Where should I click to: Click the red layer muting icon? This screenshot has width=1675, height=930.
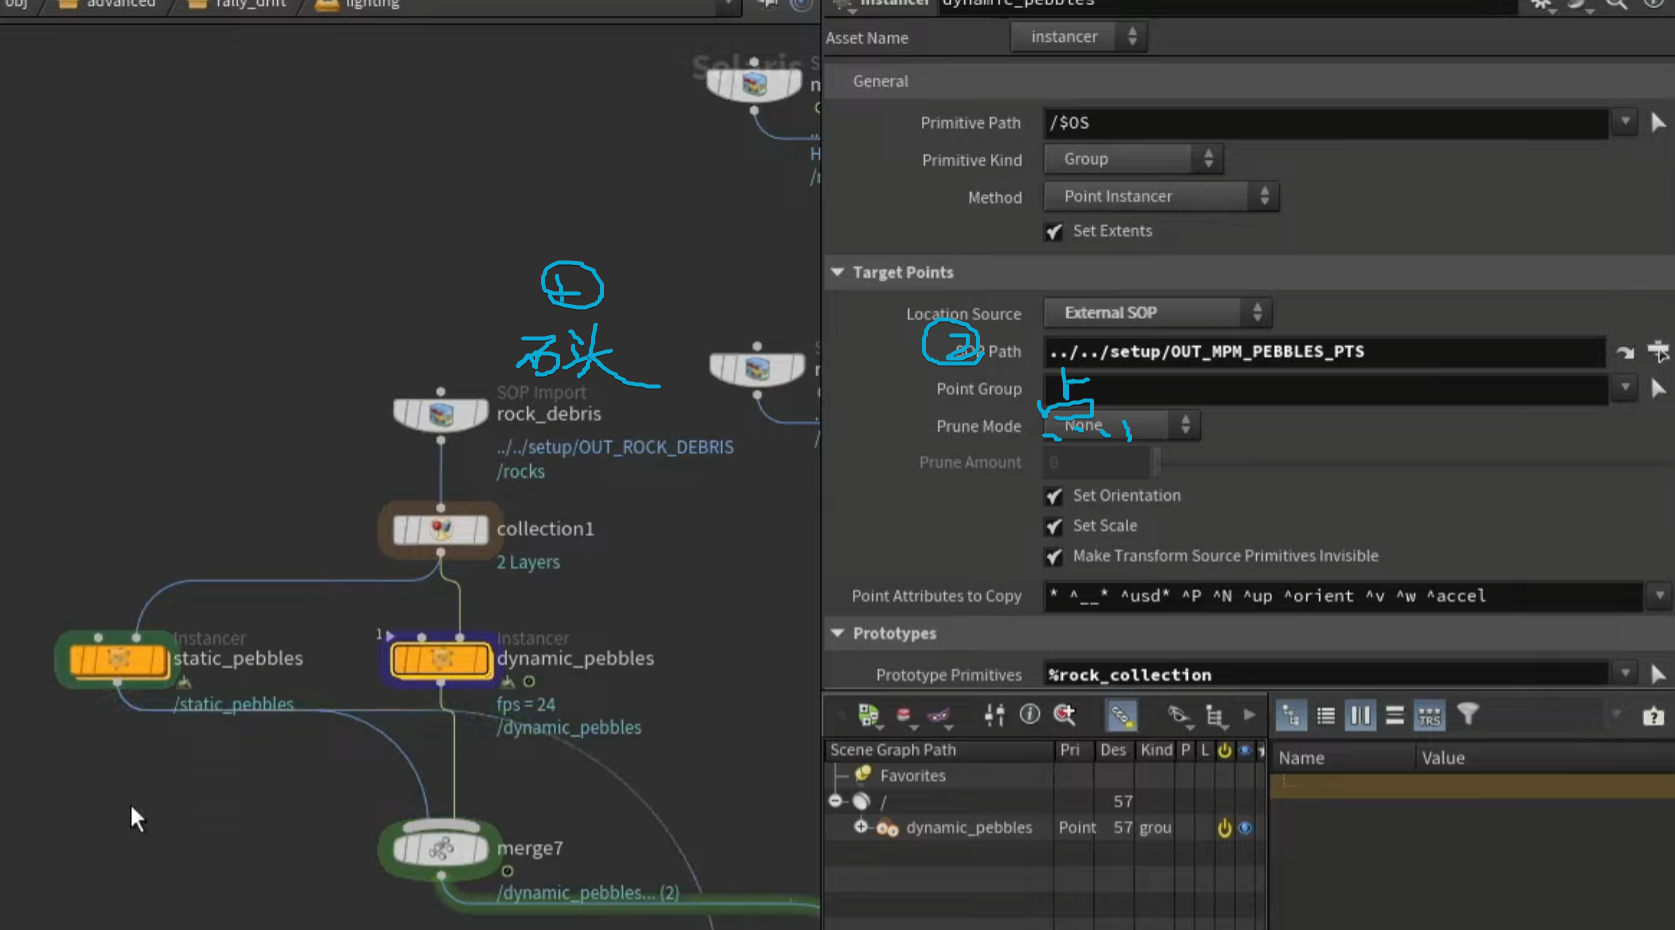[x=904, y=715]
